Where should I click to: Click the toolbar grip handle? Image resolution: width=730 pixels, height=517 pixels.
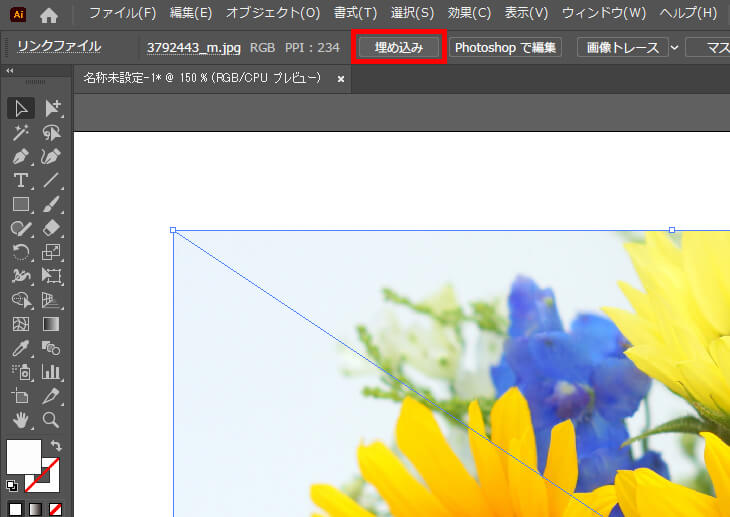(x=35, y=82)
